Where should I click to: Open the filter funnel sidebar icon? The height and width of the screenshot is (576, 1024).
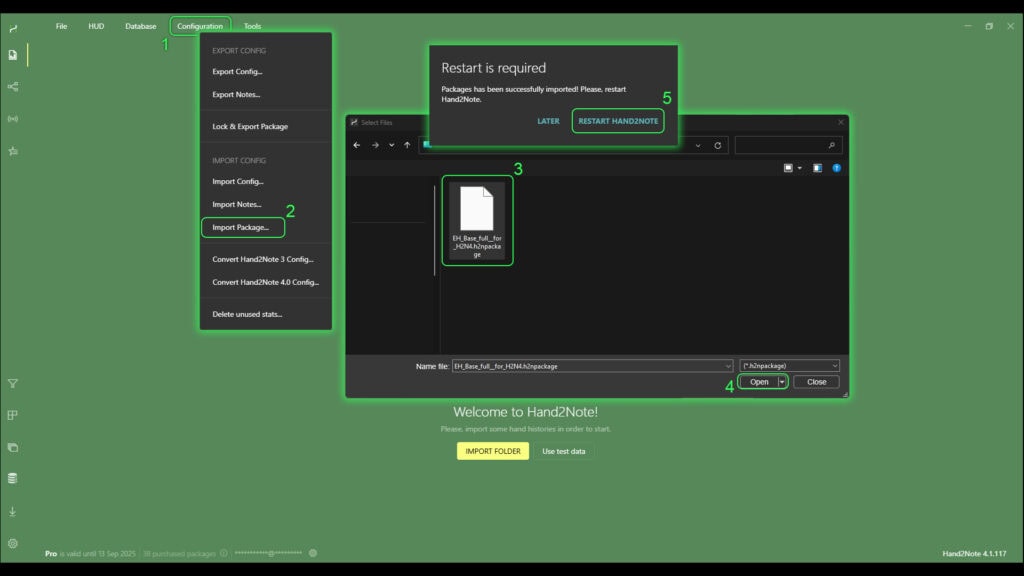point(13,383)
